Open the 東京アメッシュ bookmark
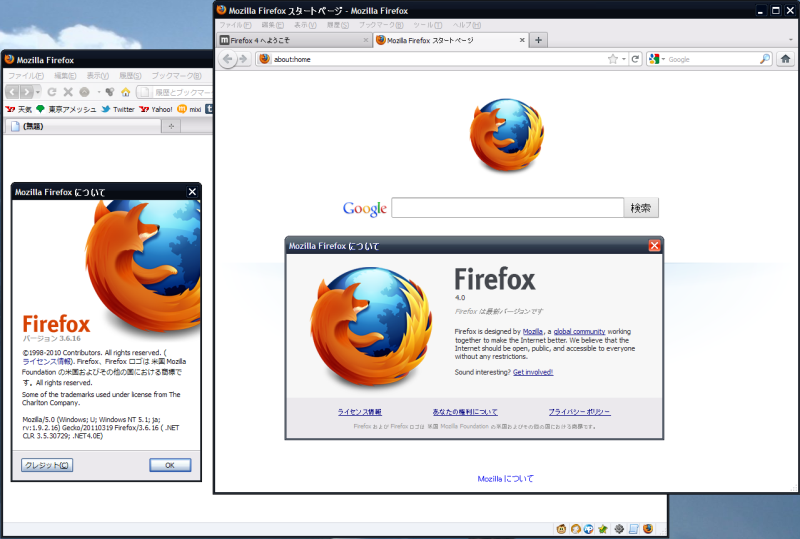Screen dimensions: 800x539 click(66, 109)
